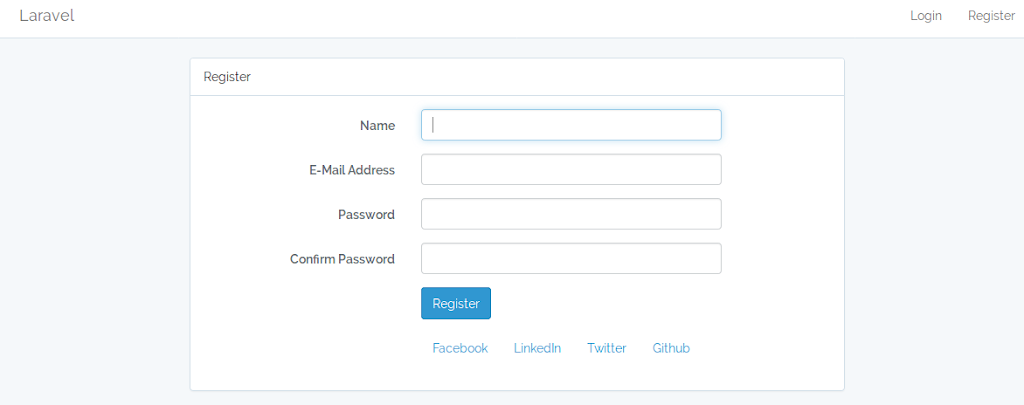Open the Login page from navbar
Screen dimensions: 1024x405
925,16
